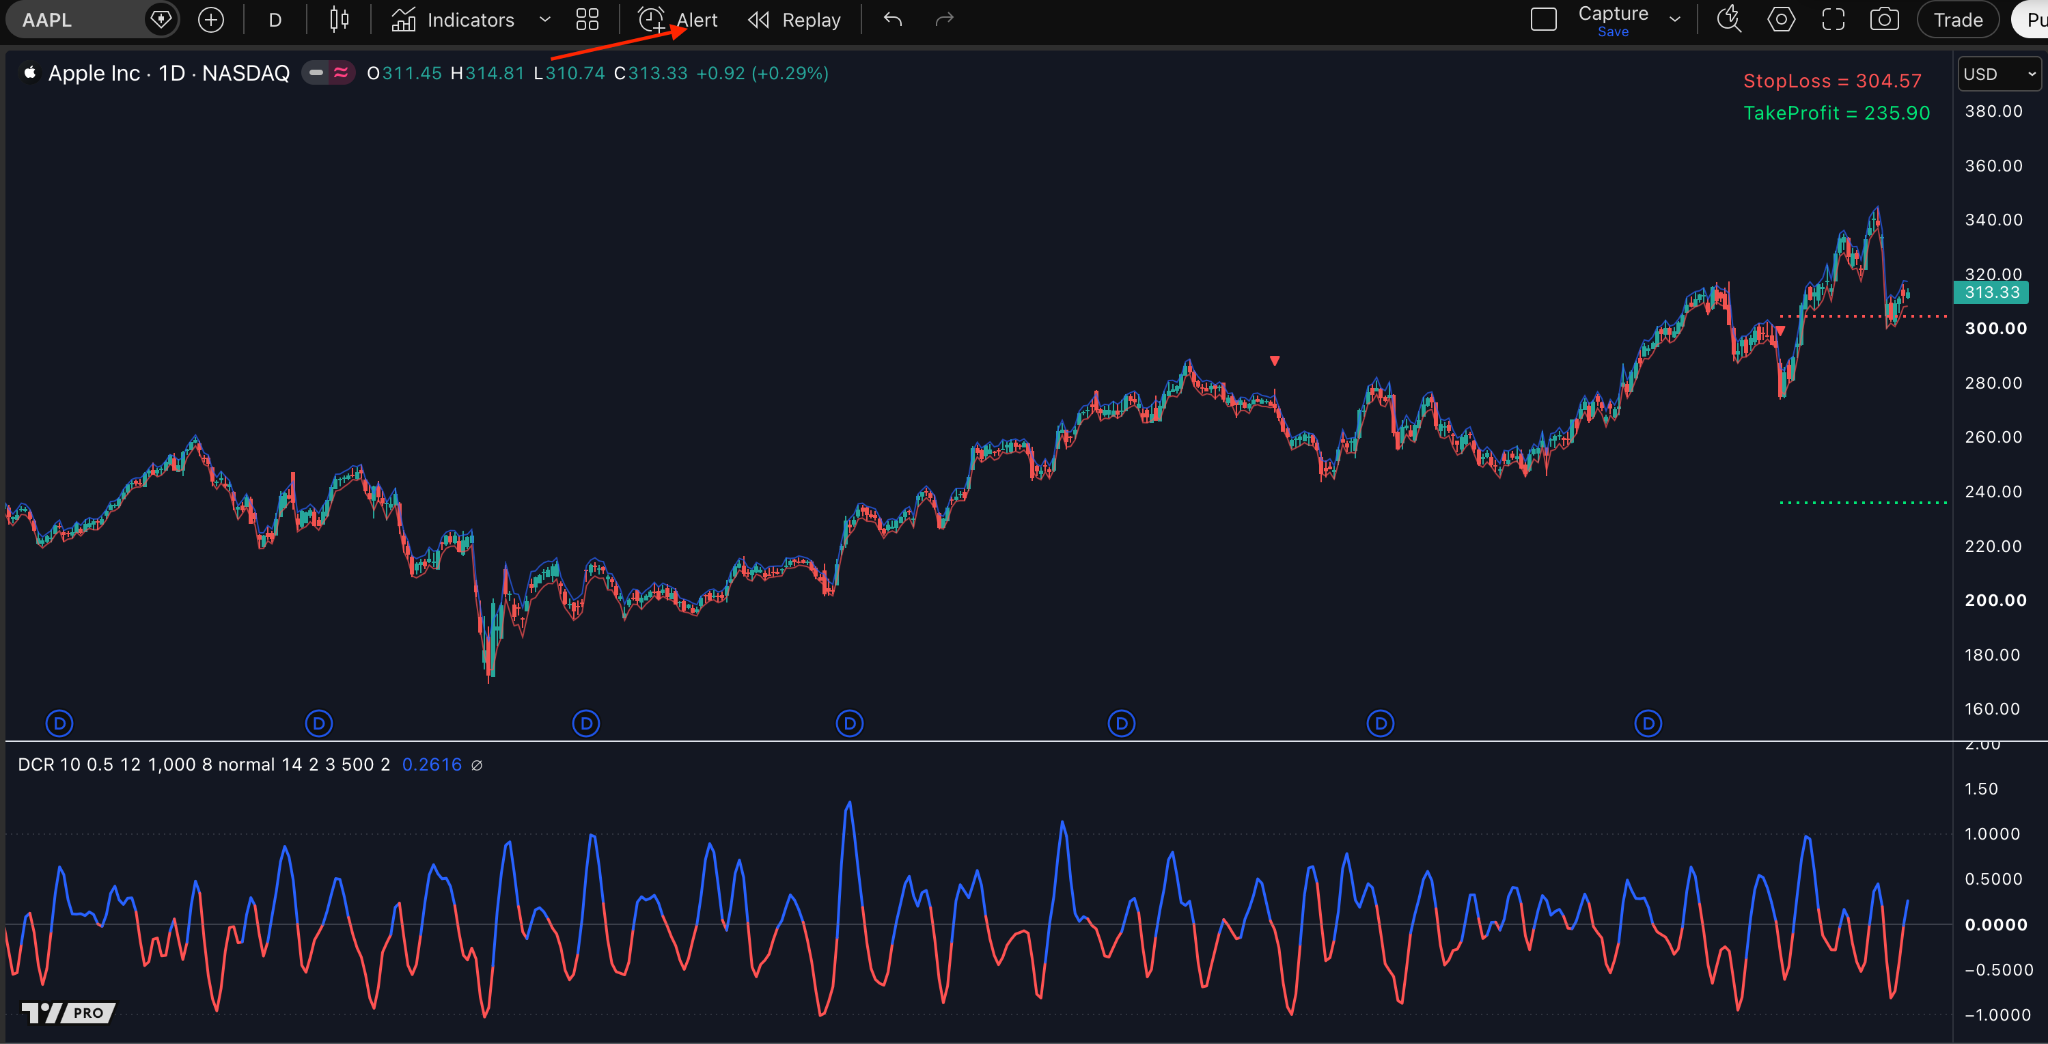
Task: Expand the Capture layout dropdown arrow
Action: [1675, 20]
